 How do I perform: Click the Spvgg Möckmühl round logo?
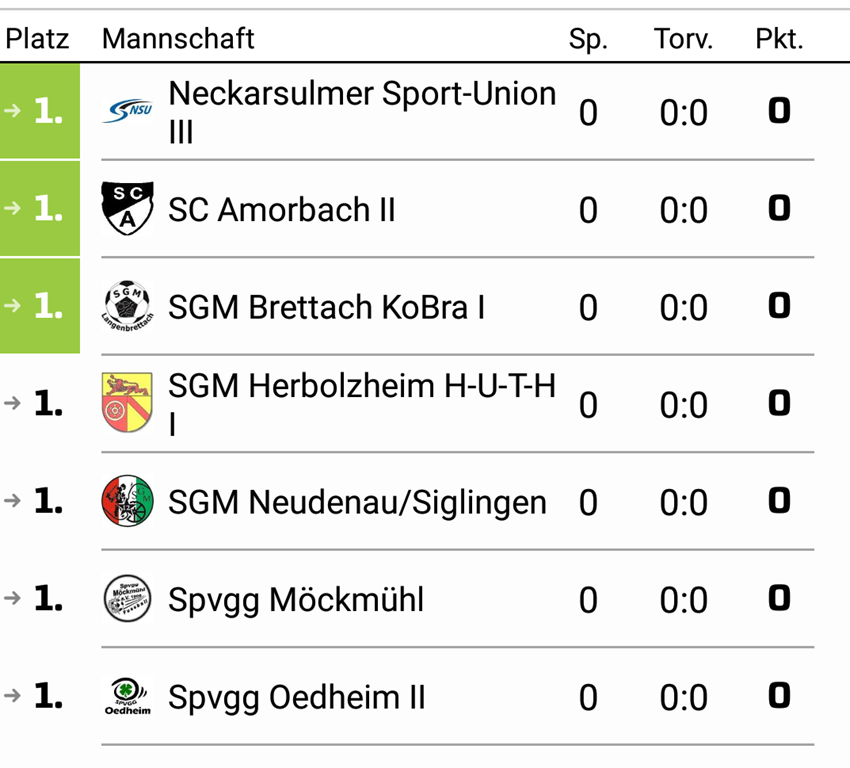pos(127,599)
